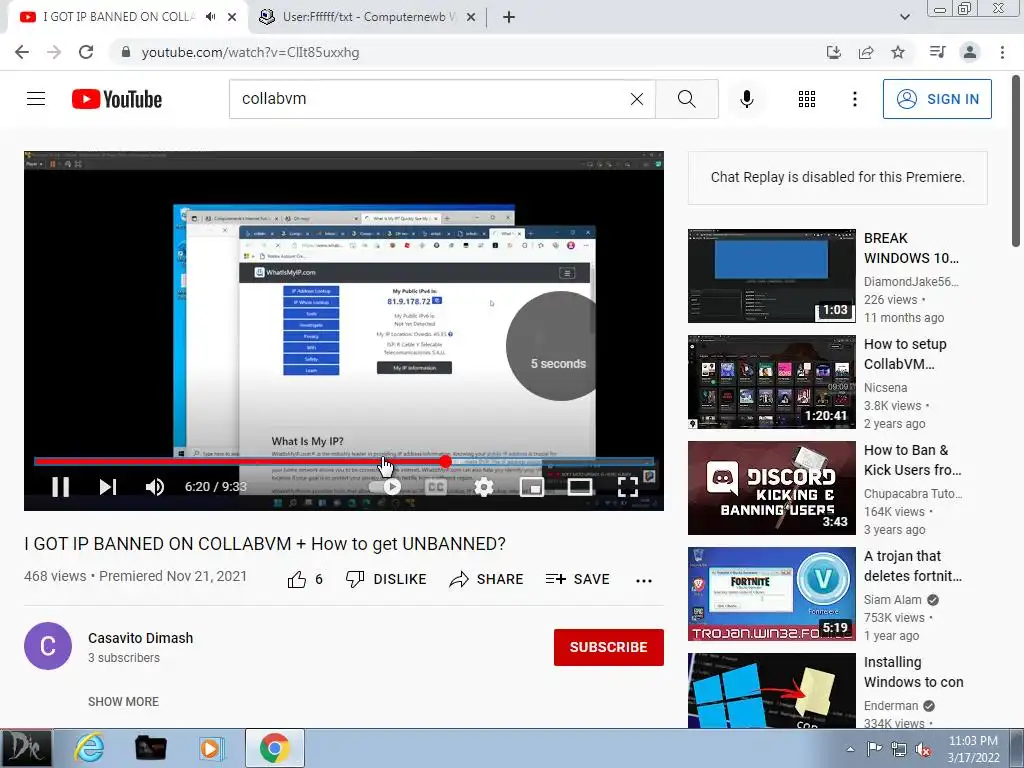Go back one page
Screen dimensions: 1024x768
point(22,52)
